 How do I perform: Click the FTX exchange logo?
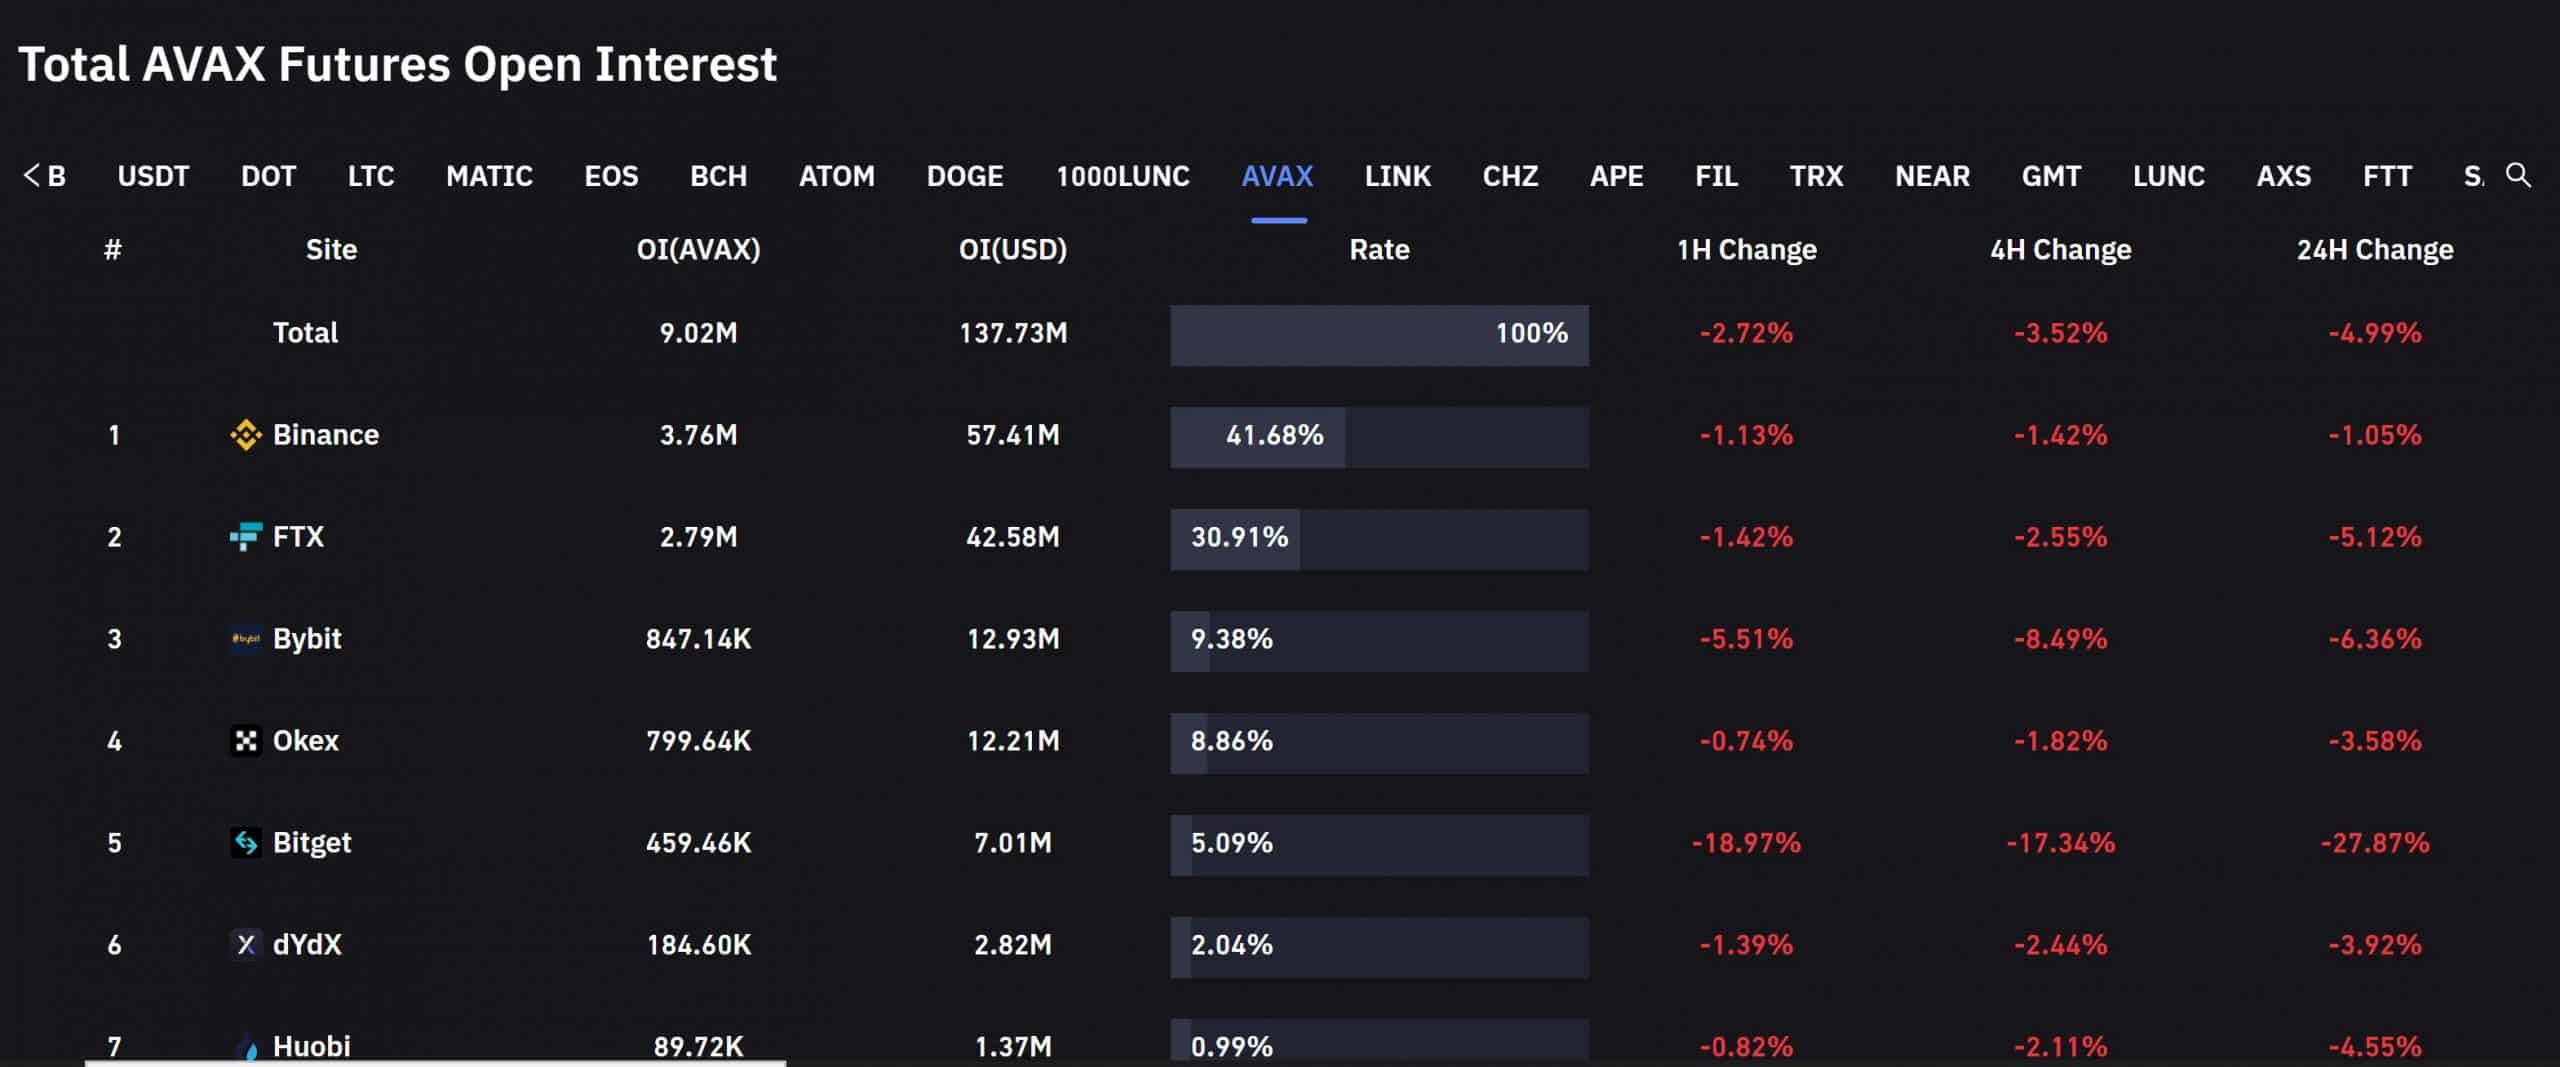(245, 537)
